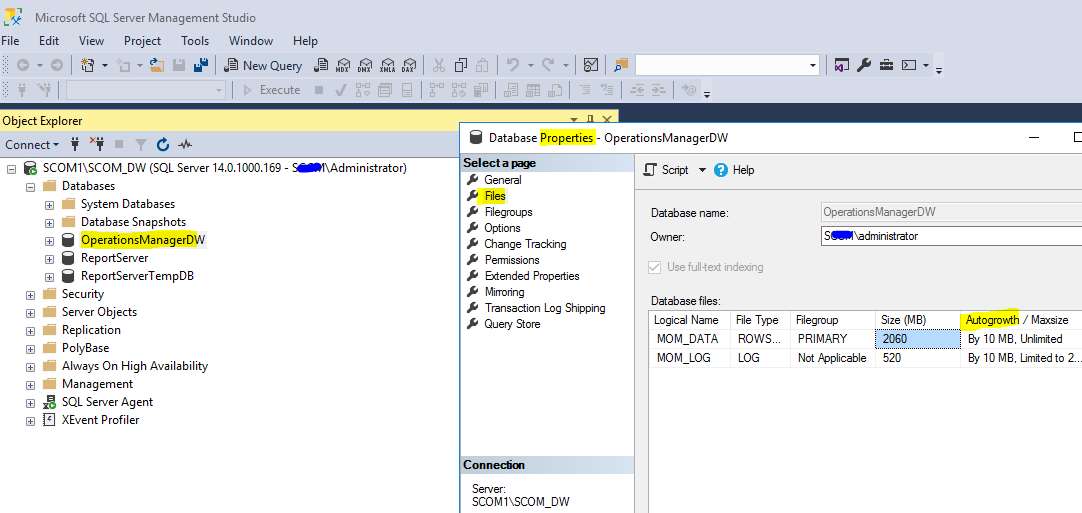This screenshot has height=513, width=1082.
Task: Click the Execute button
Action: pyautogui.click(x=271, y=90)
